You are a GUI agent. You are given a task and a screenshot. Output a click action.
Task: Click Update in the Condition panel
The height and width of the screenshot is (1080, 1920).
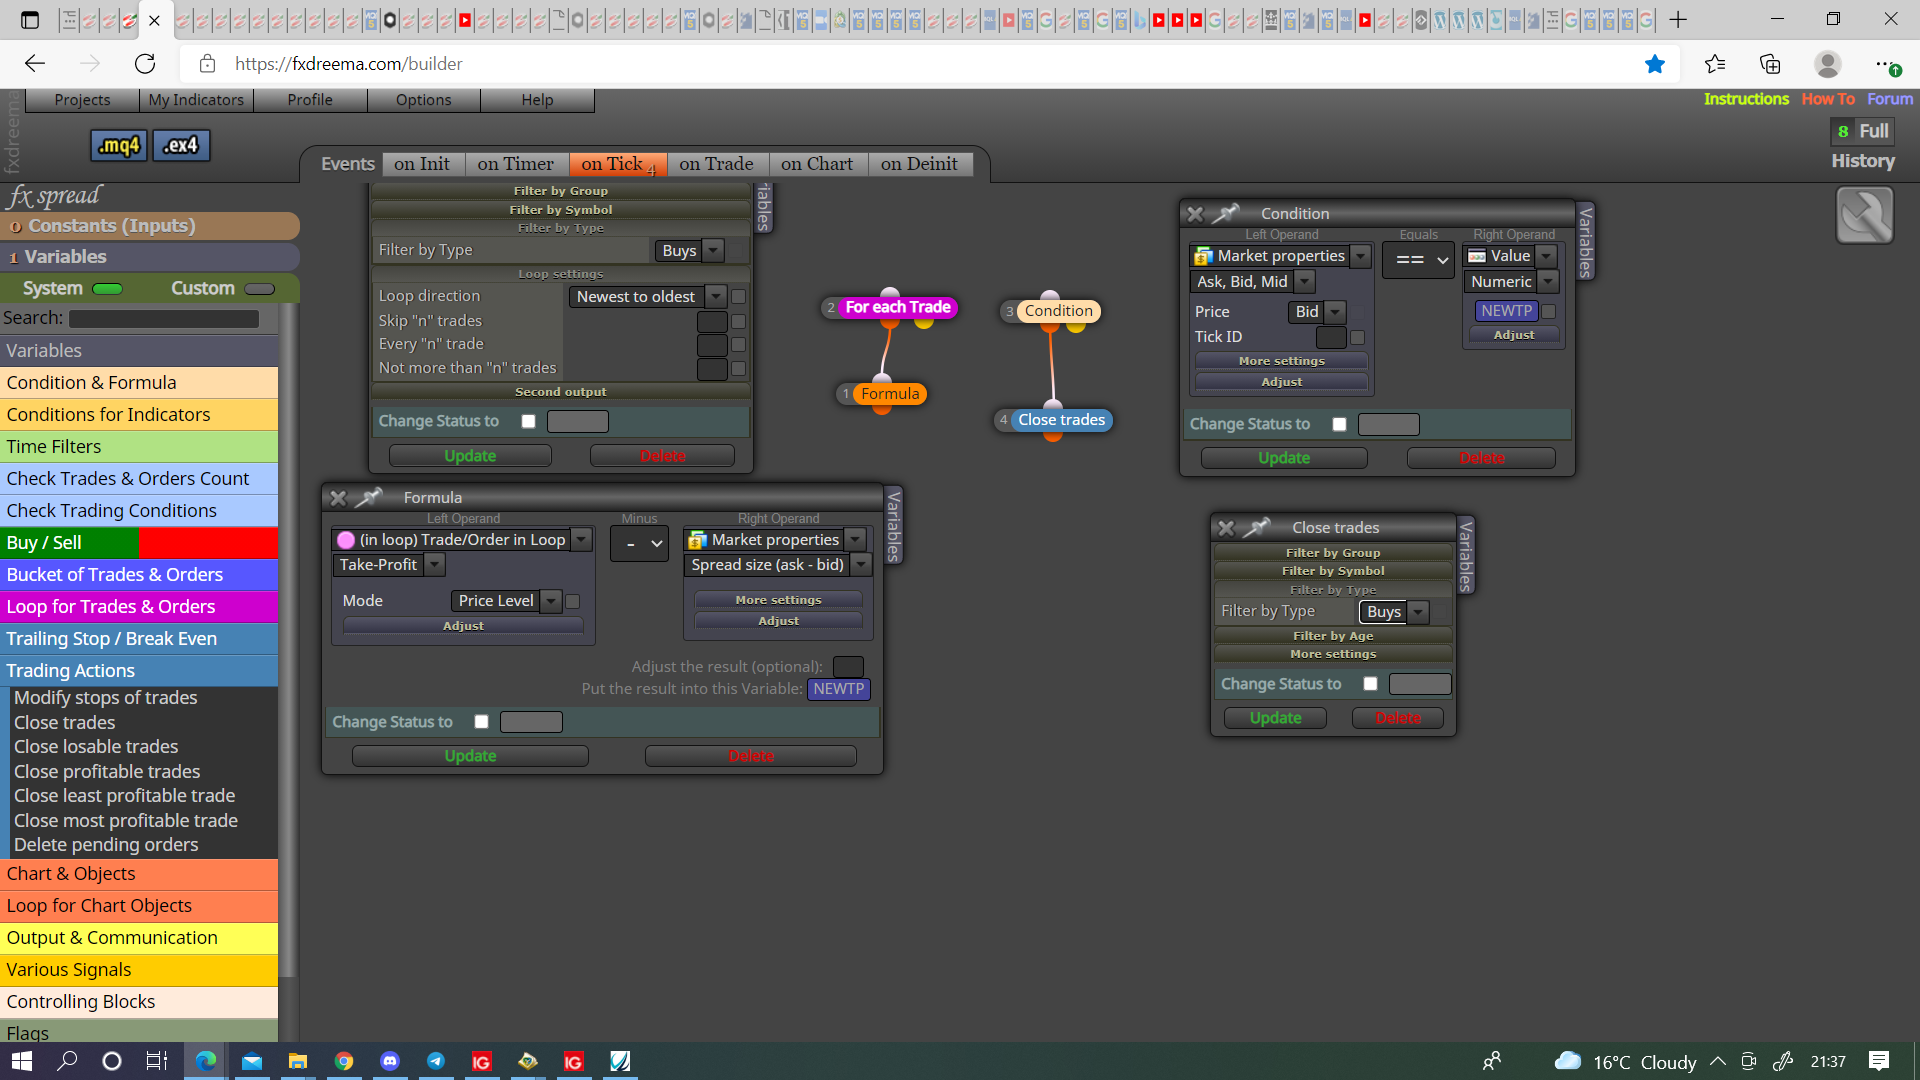point(1284,458)
